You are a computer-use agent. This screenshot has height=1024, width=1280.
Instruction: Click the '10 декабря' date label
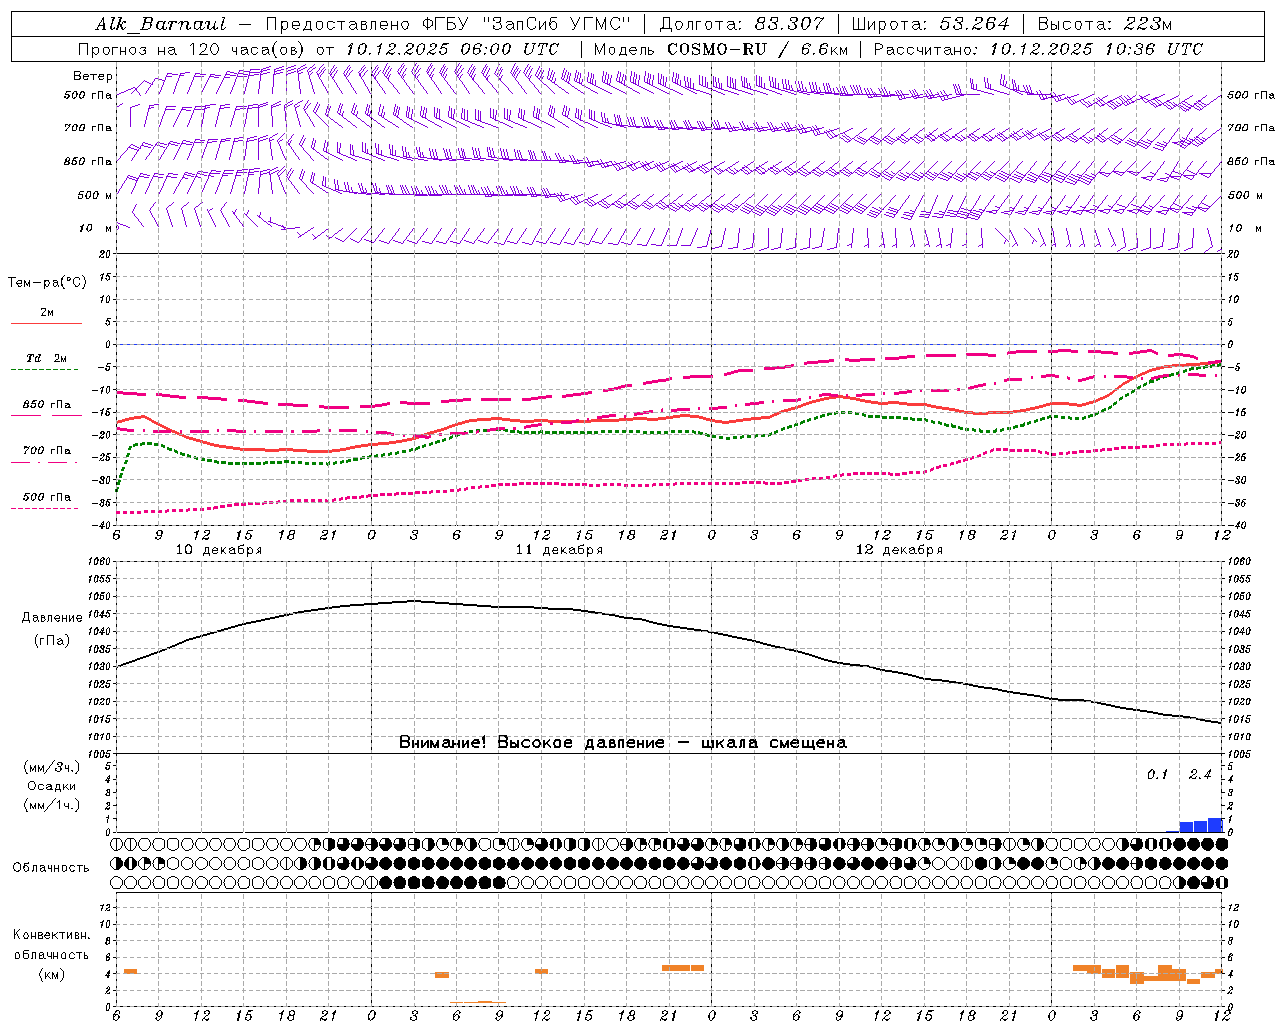pyautogui.click(x=219, y=549)
